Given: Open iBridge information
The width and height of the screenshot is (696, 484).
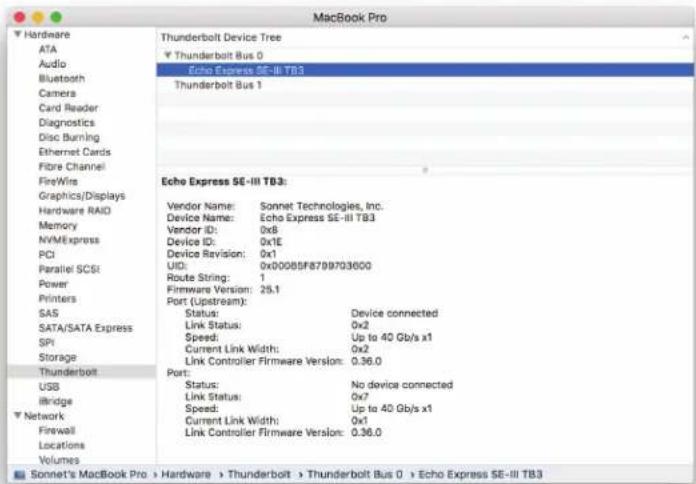Looking at the screenshot, I should tap(55, 401).
